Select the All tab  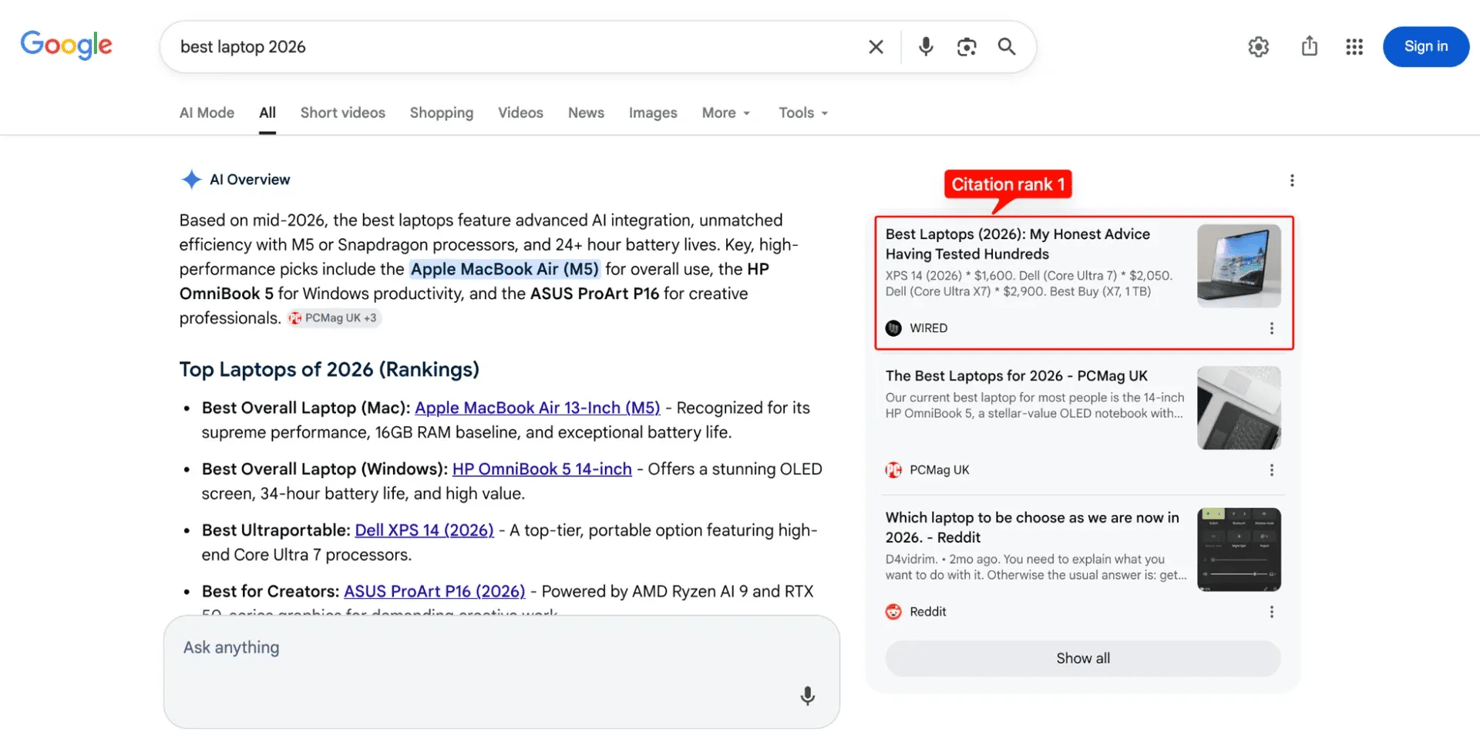(267, 113)
